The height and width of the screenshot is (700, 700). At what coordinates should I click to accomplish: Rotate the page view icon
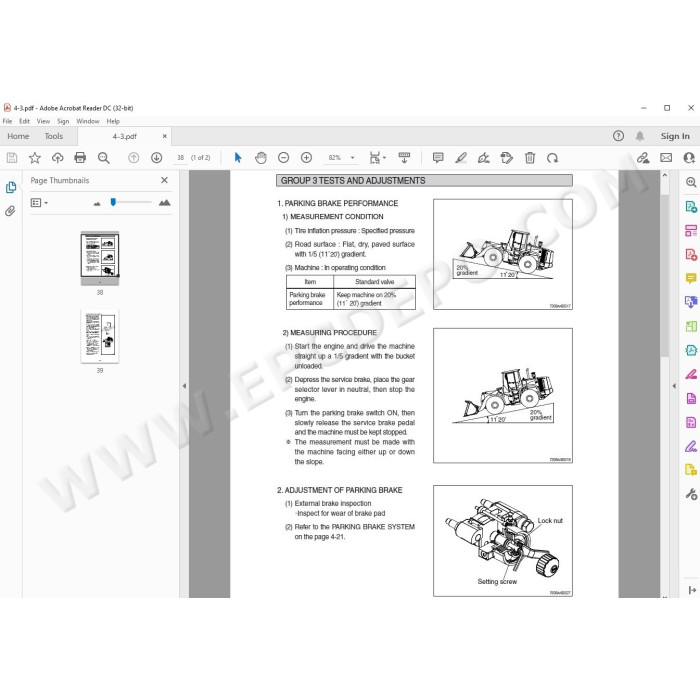[x=553, y=158]
